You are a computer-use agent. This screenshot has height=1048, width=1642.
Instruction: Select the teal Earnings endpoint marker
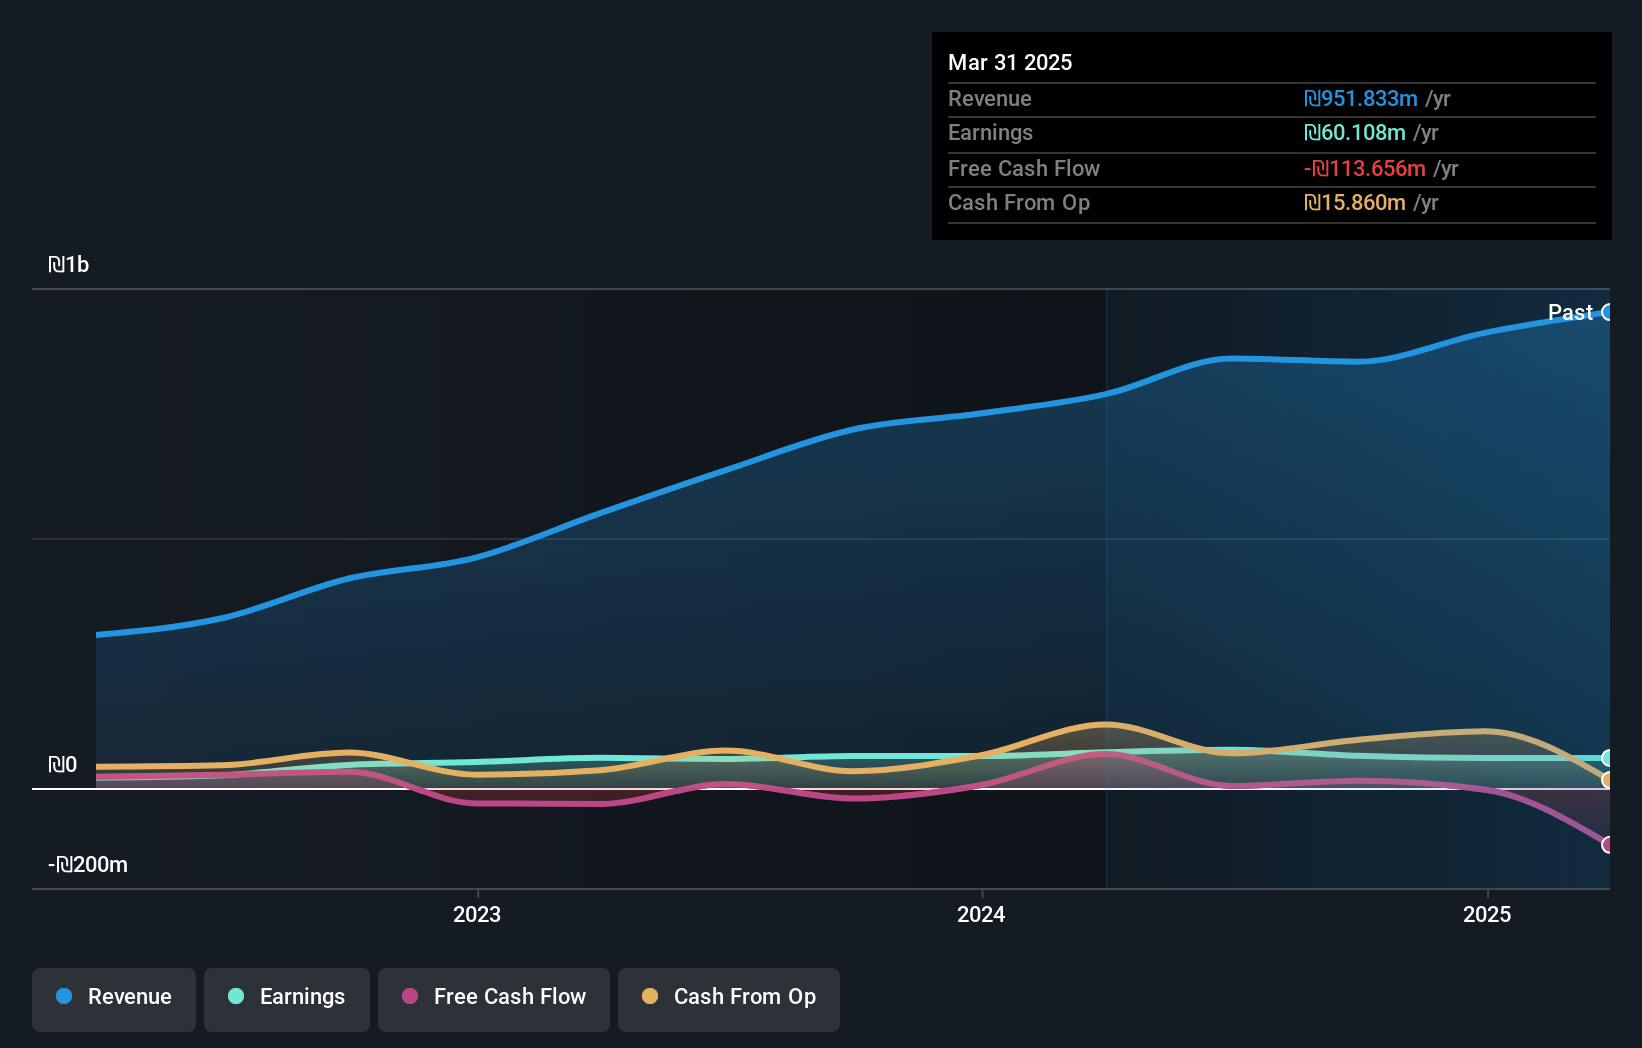click(1607, 758)
